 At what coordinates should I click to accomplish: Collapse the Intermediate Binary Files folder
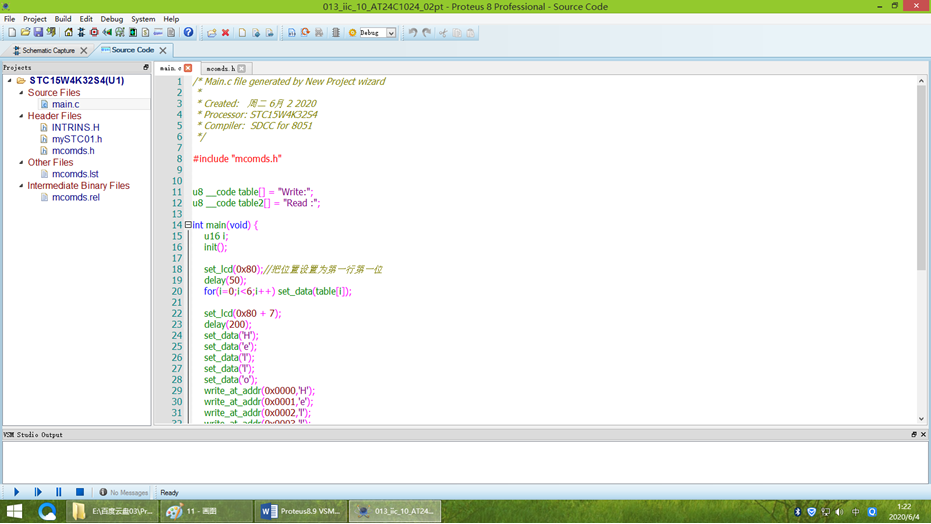pyautogui.click(x=21, y=185)
